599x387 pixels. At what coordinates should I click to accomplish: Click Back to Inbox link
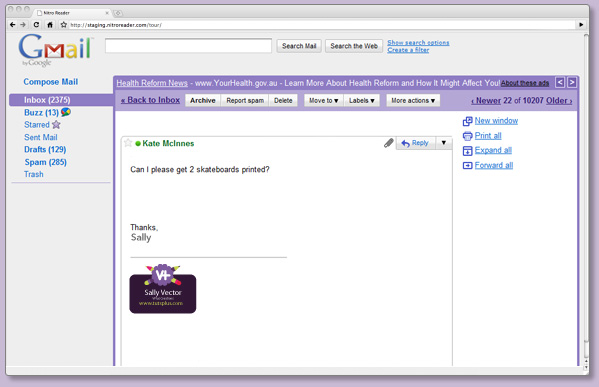pyautogui.click(x=150, y=100)
